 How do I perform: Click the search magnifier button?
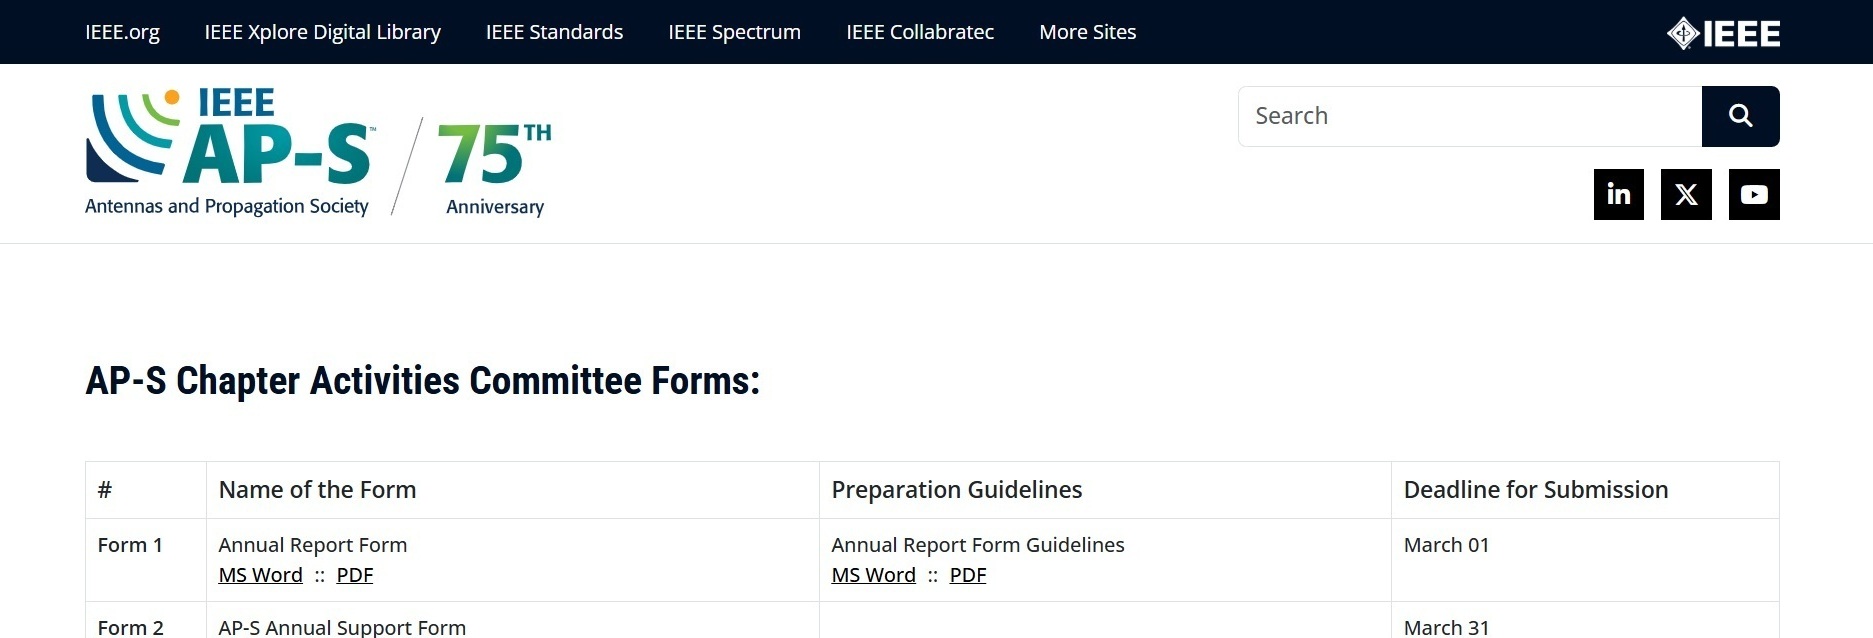click(x=1740, y=116)
